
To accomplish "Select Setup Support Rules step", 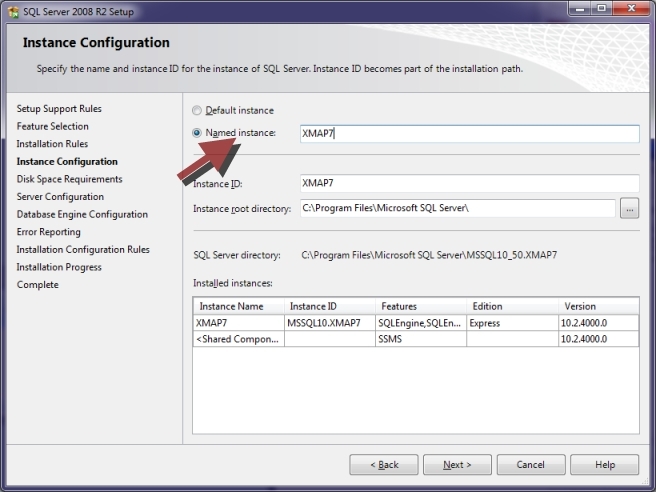I will pyautogui.click(x=59, y=109).
